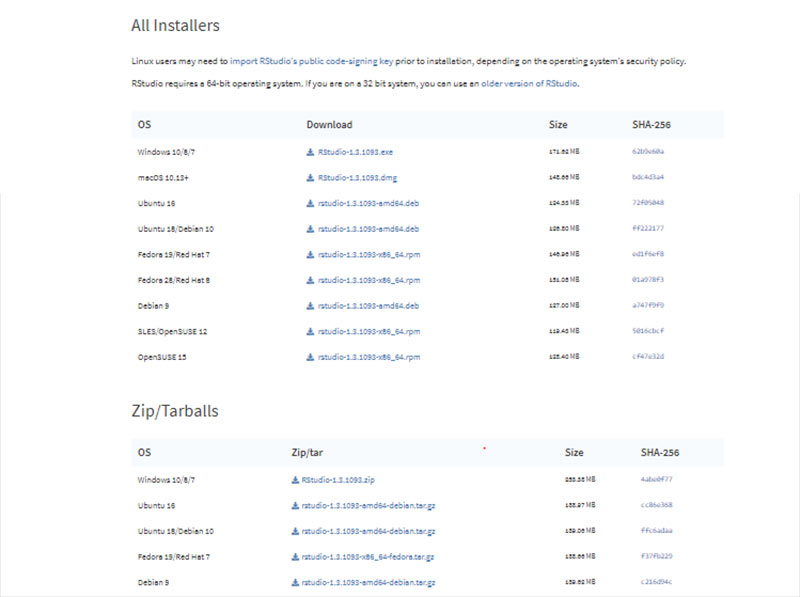Click download icon in Windows 10/8/7 installer row
This screenshot has width=800, height=597.
click(310, 152)
